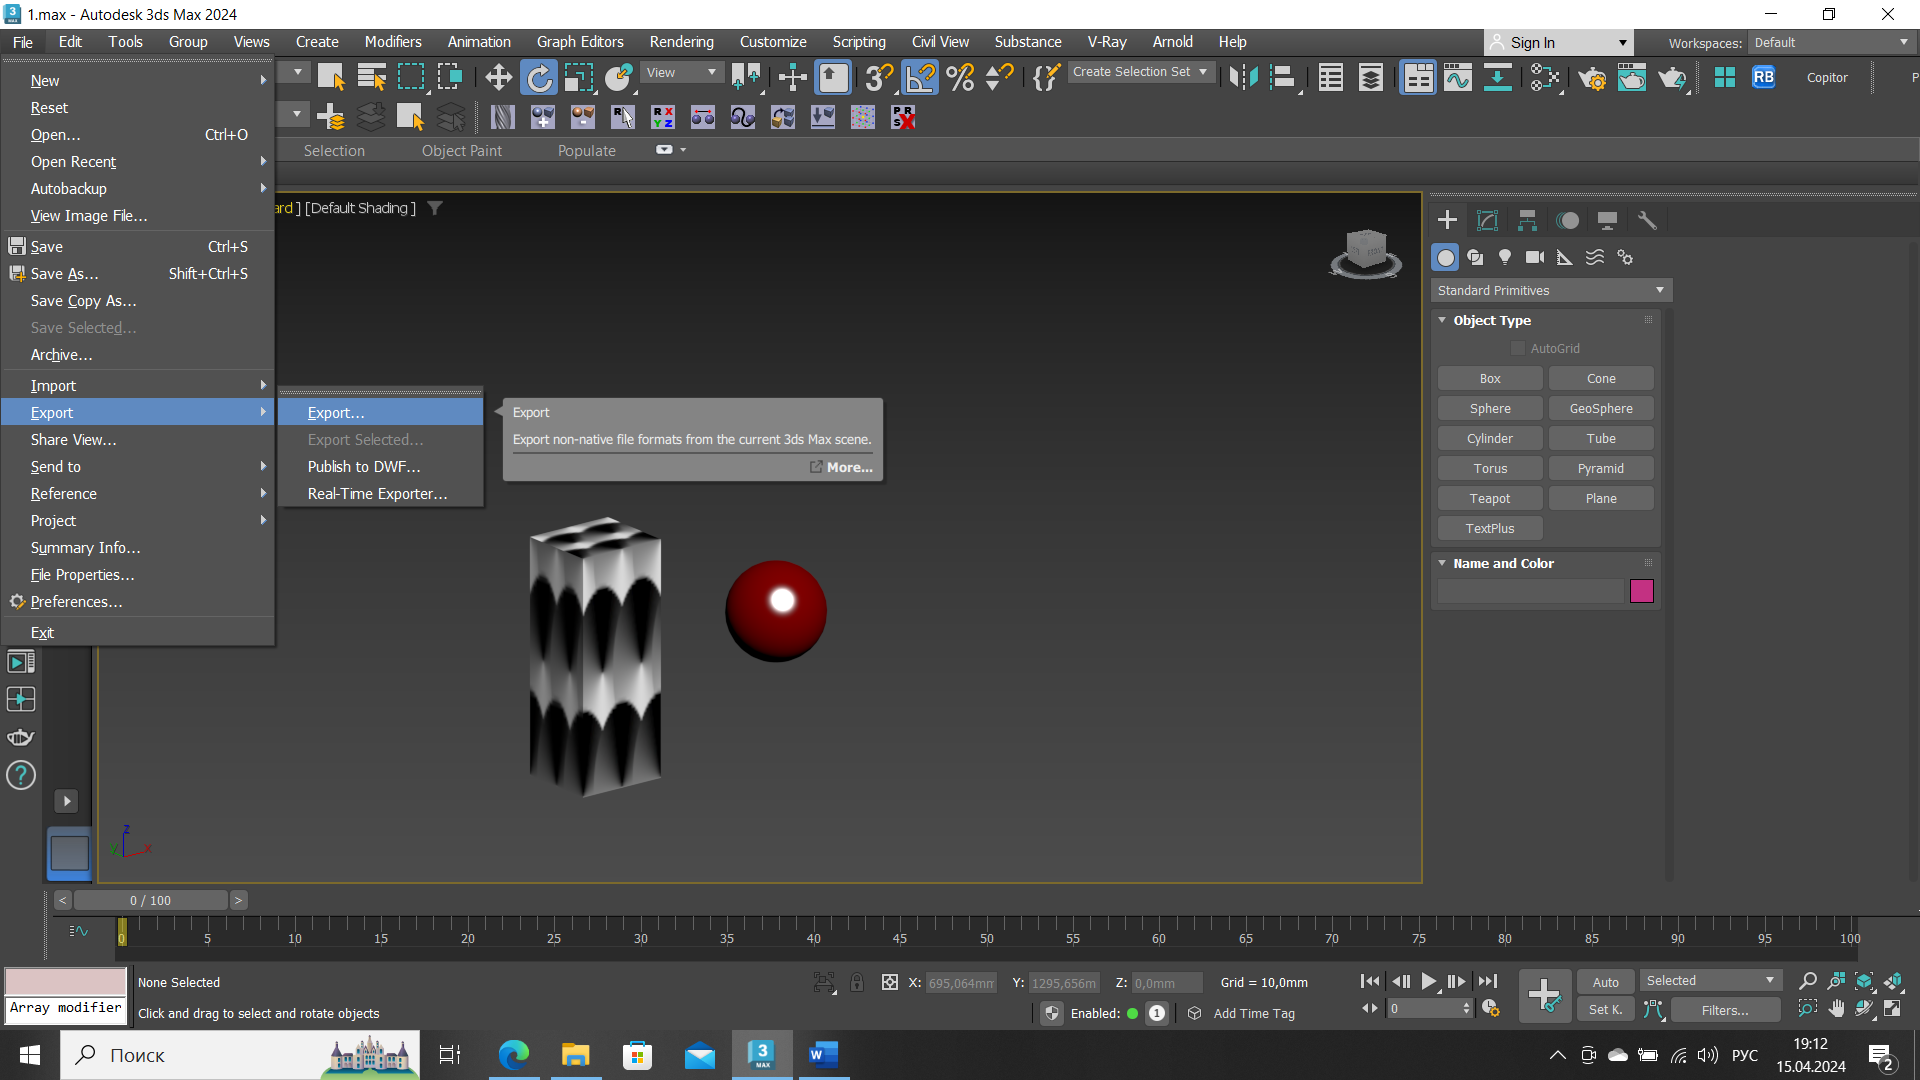Toggle the selection lock icon
The height and width of the screenshot is (1080, 1920).
(x=857, y=982)
